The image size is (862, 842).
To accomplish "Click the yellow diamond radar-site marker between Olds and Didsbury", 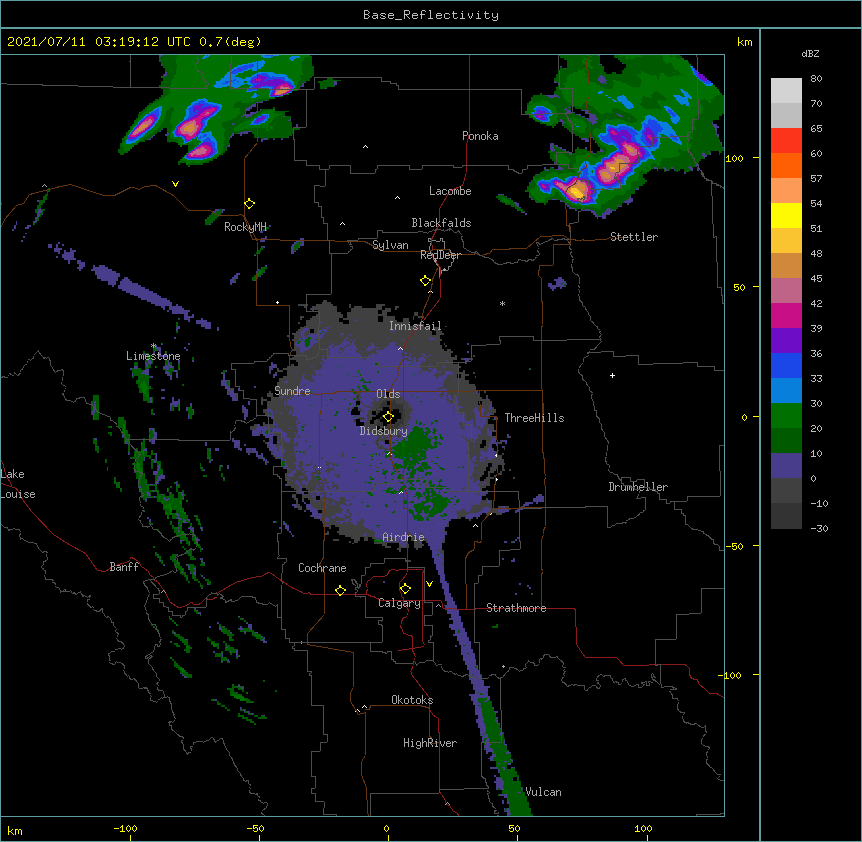I will [x=388, y=417].
